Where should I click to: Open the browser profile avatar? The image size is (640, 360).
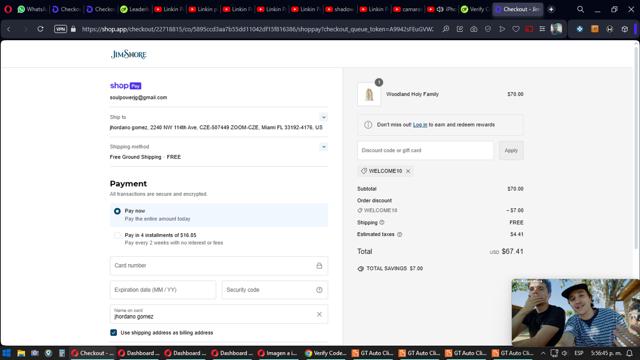tap(556, 29)
